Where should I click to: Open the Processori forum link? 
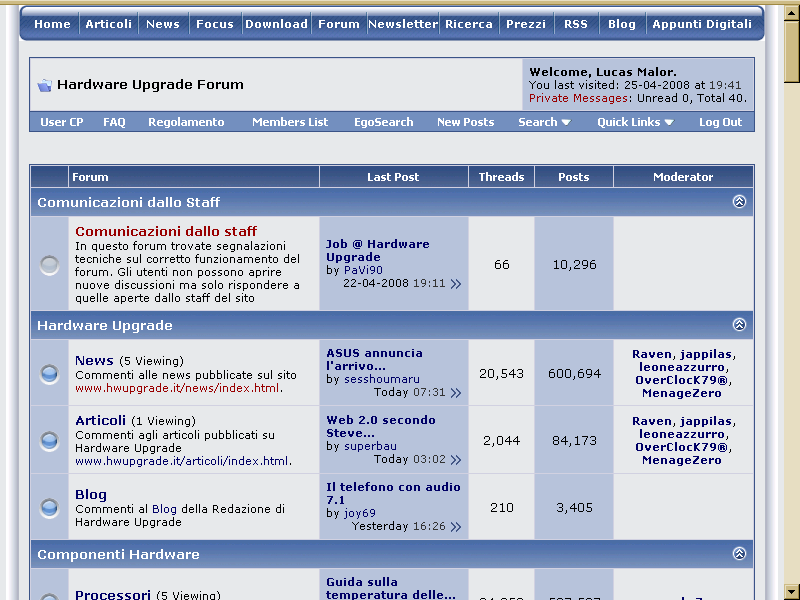[113, 594]
